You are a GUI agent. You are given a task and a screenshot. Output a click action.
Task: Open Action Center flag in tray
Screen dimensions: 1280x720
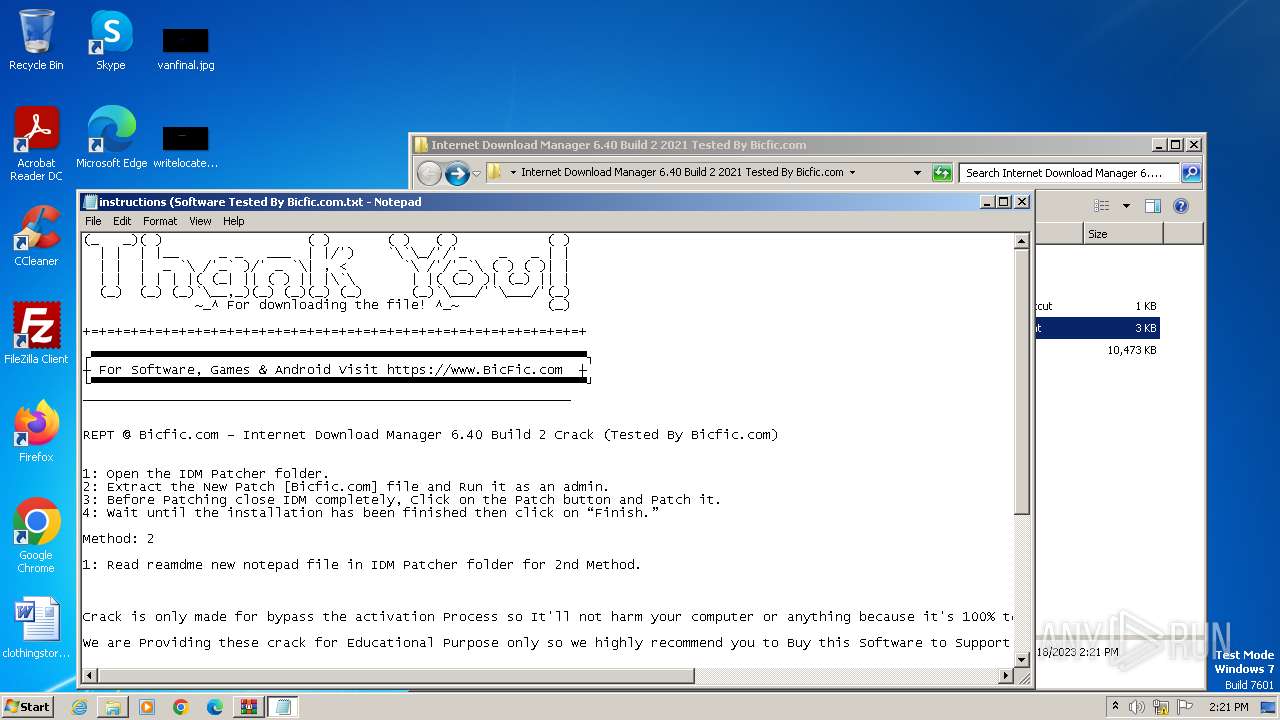pyautogui.click(x=1185, y=707)
